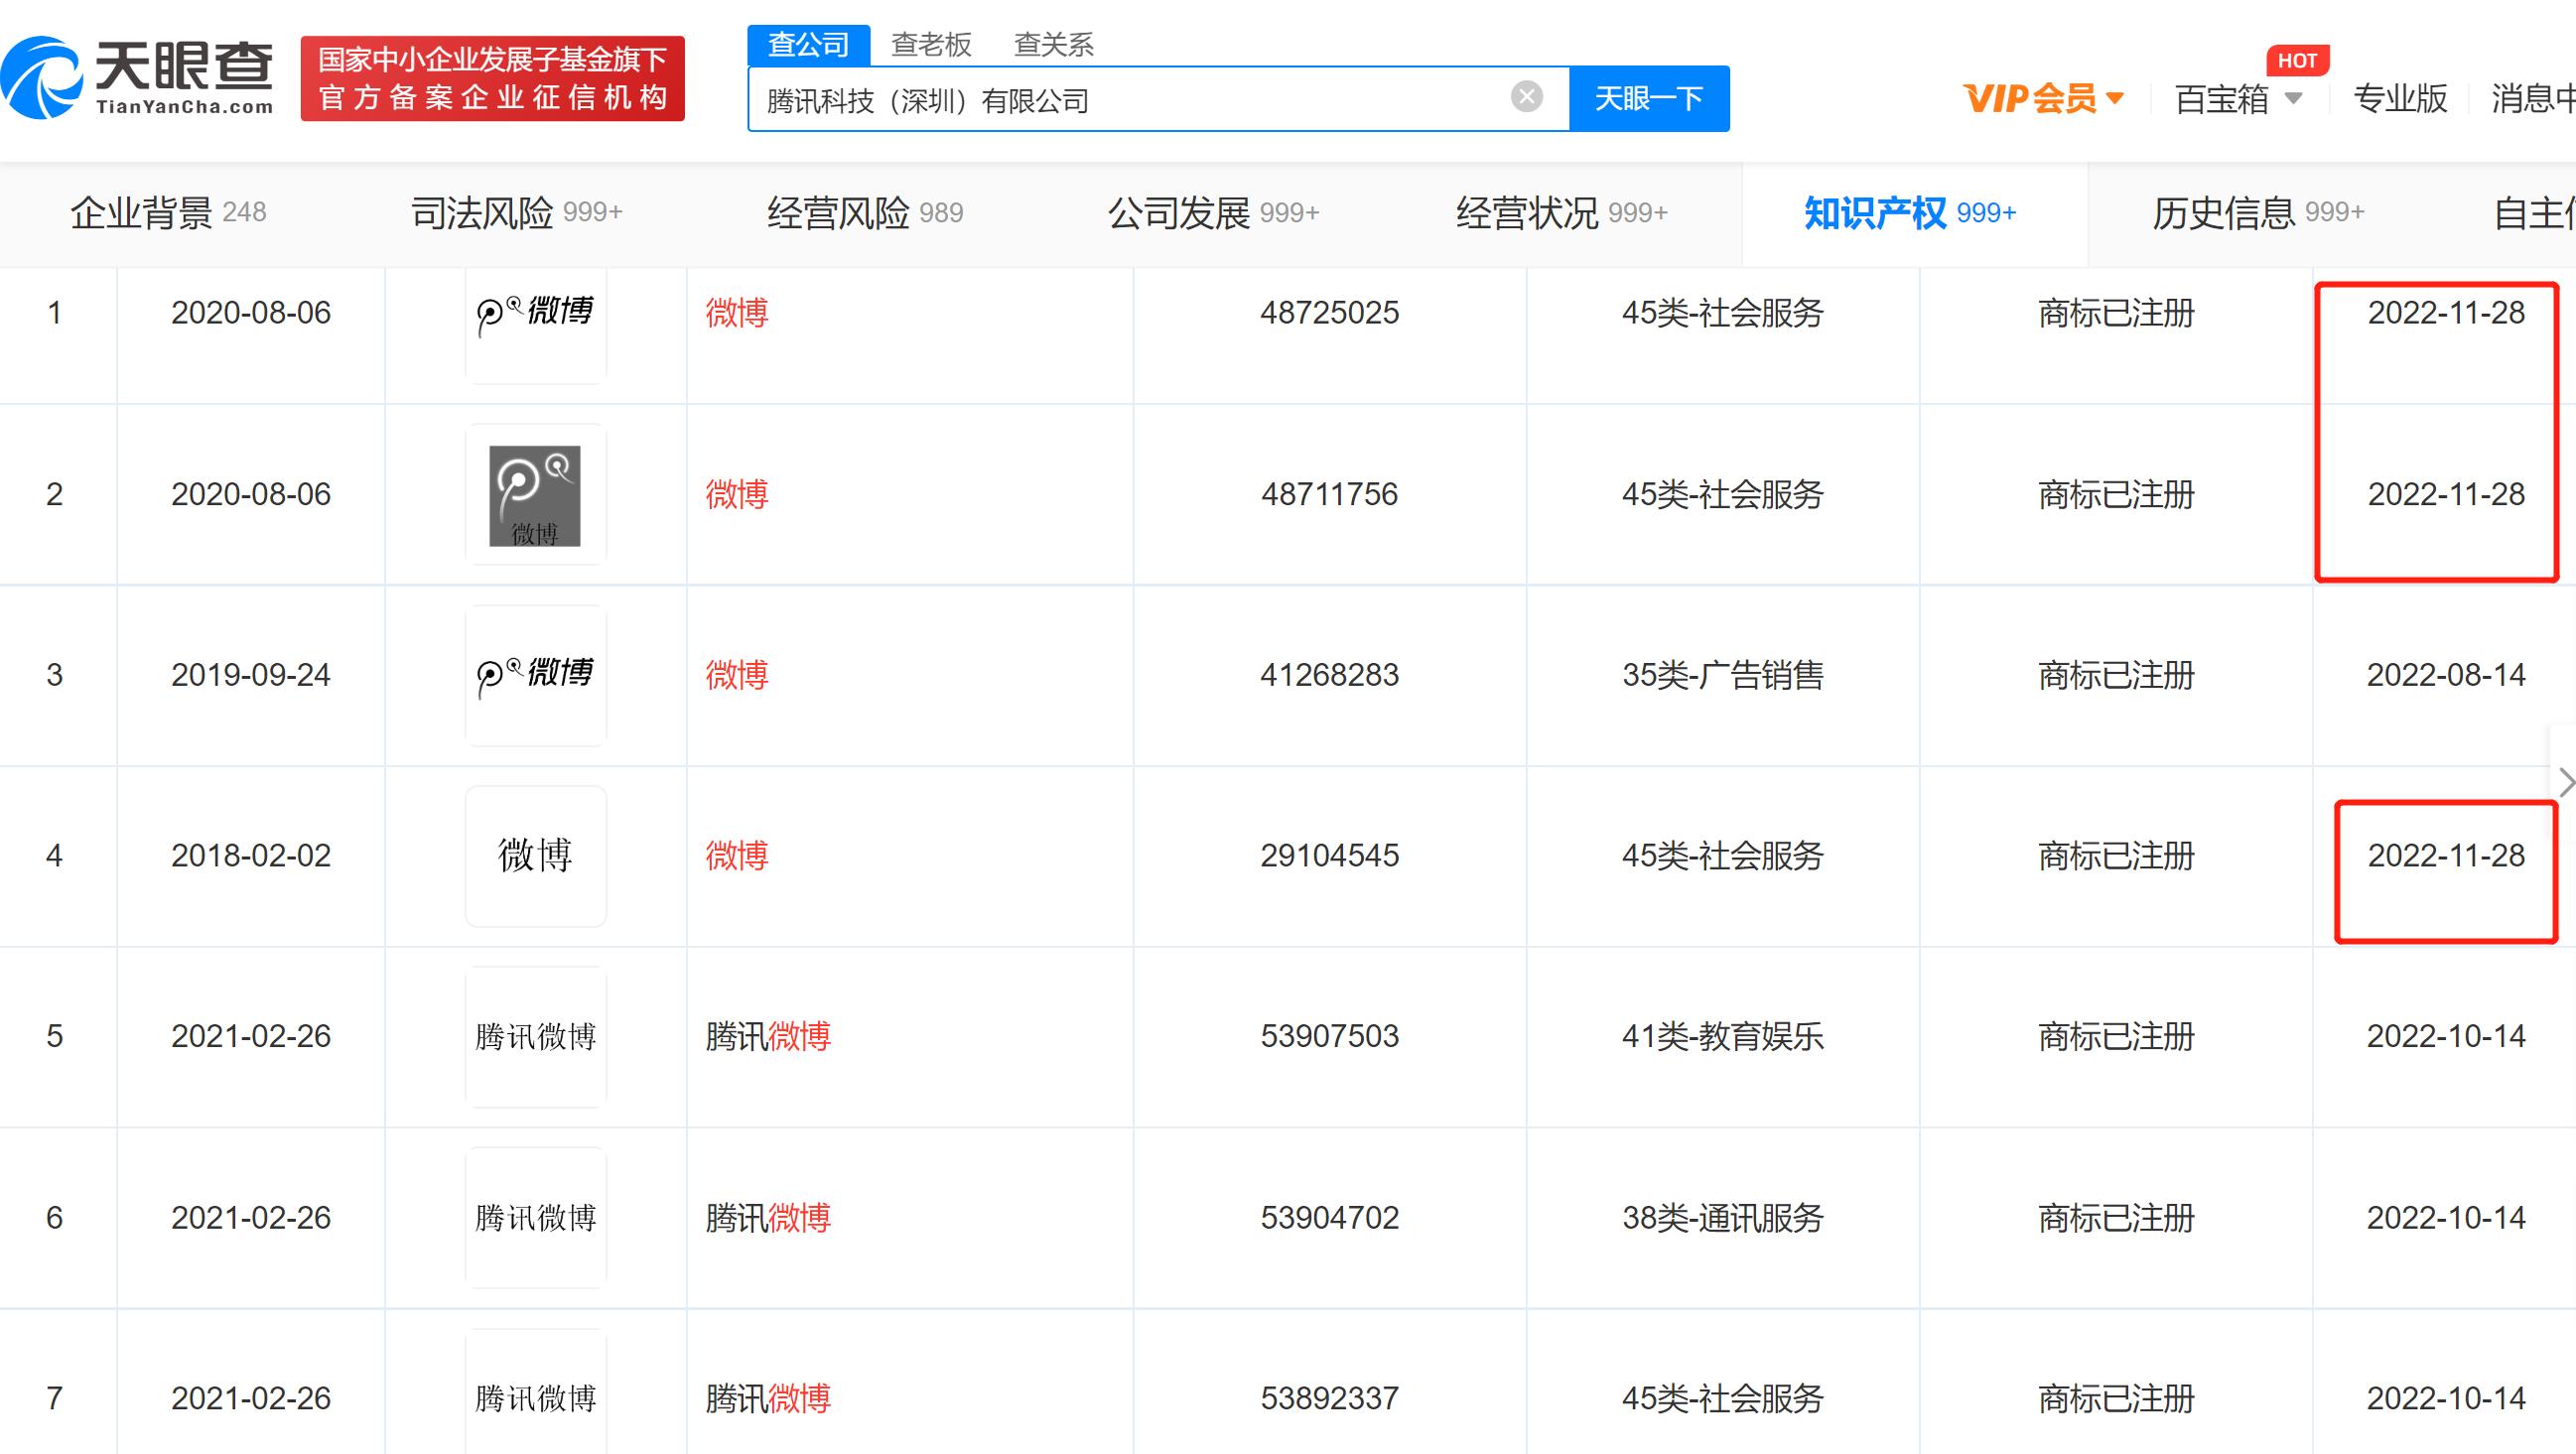This screenshot has width=2576, height=1454.
Task: Clear the search box using the X icon
Action: (1525, 95)
